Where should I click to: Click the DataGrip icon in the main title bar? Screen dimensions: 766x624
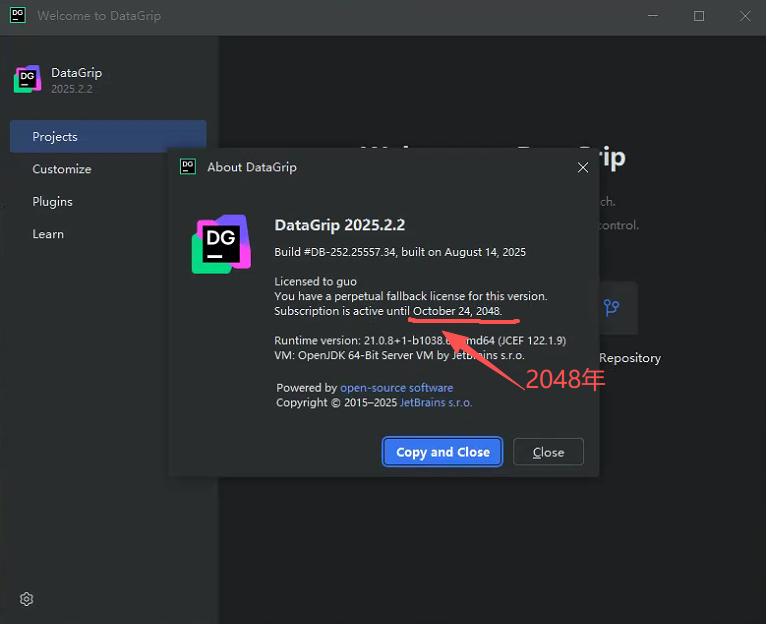tap(18, 16)
